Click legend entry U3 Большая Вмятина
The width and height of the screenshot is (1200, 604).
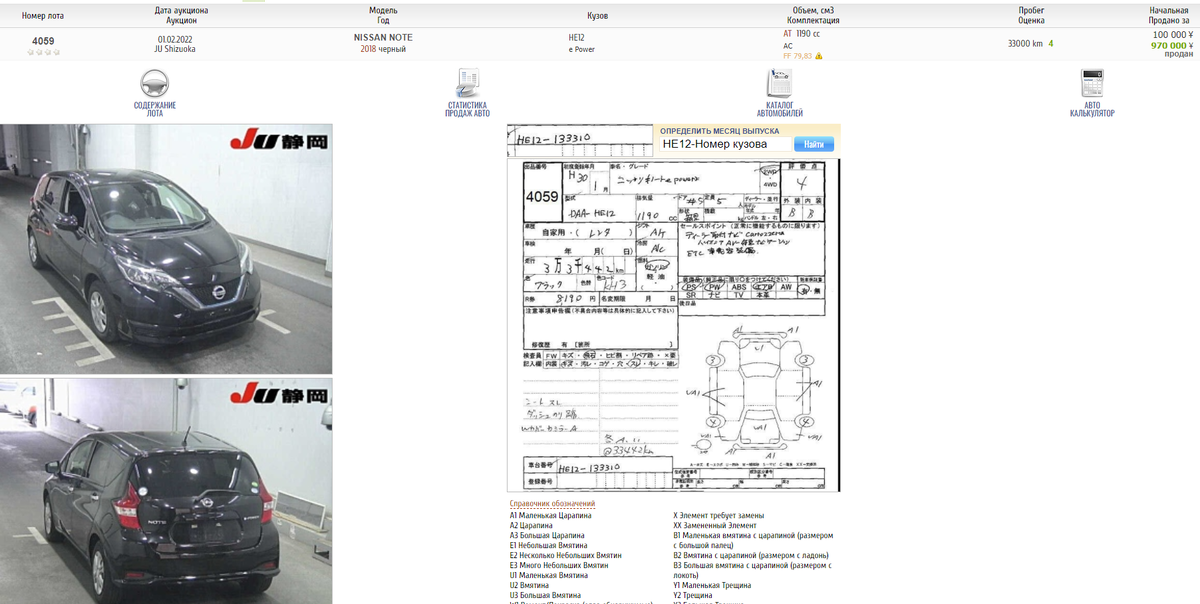[545, 595]
